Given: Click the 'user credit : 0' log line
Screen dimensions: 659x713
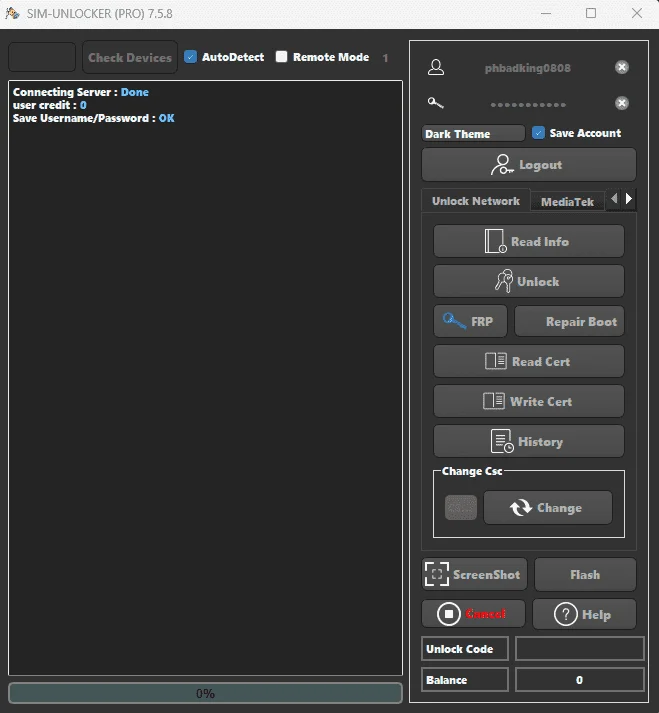Looking at the screenshot, I should pyautogui.click(x=50, y=105).
